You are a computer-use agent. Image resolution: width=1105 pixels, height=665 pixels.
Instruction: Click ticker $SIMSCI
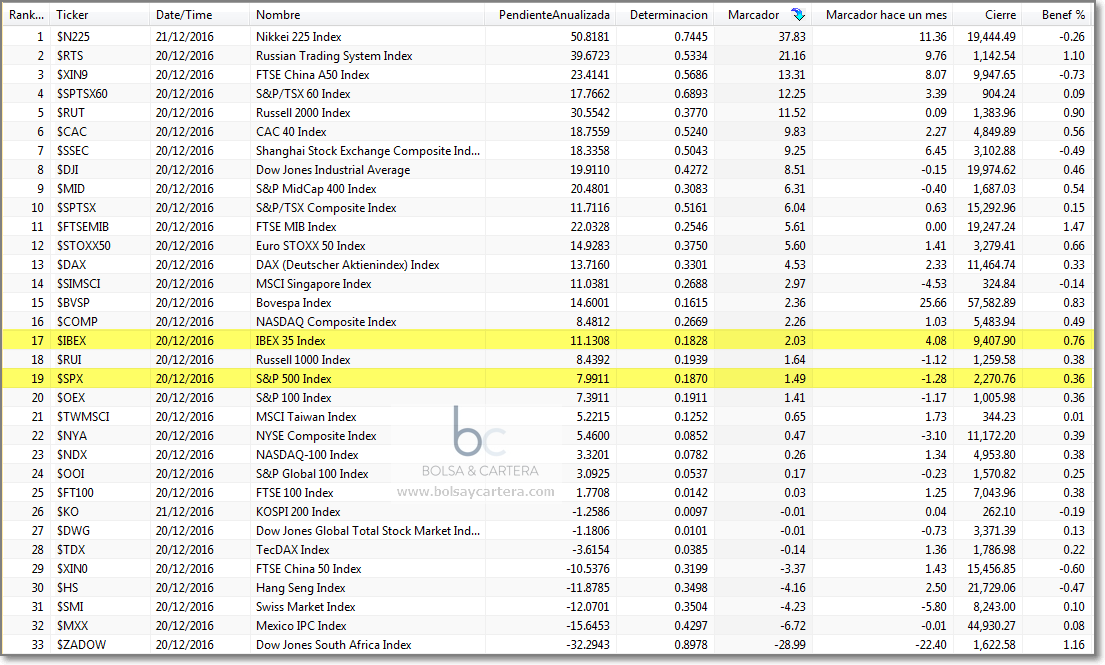[79, 284]
